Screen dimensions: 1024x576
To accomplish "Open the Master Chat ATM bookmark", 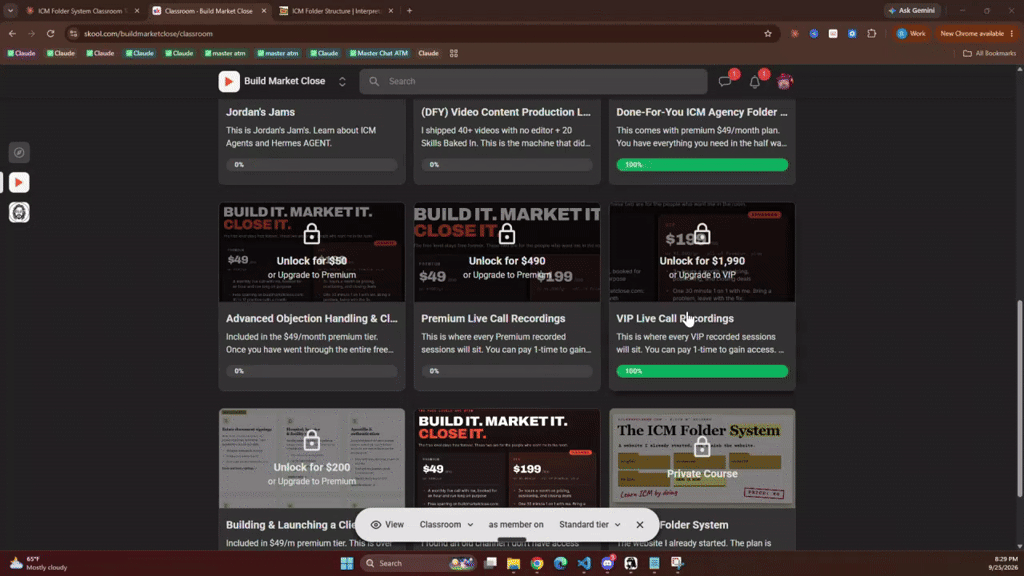I will (x=379, y=54).
